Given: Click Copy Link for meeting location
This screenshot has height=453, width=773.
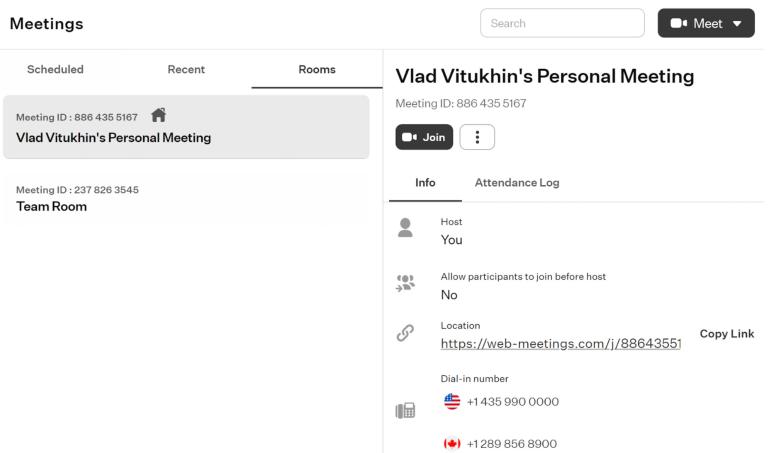Looking at the screenshot, I should pos(727,334).
